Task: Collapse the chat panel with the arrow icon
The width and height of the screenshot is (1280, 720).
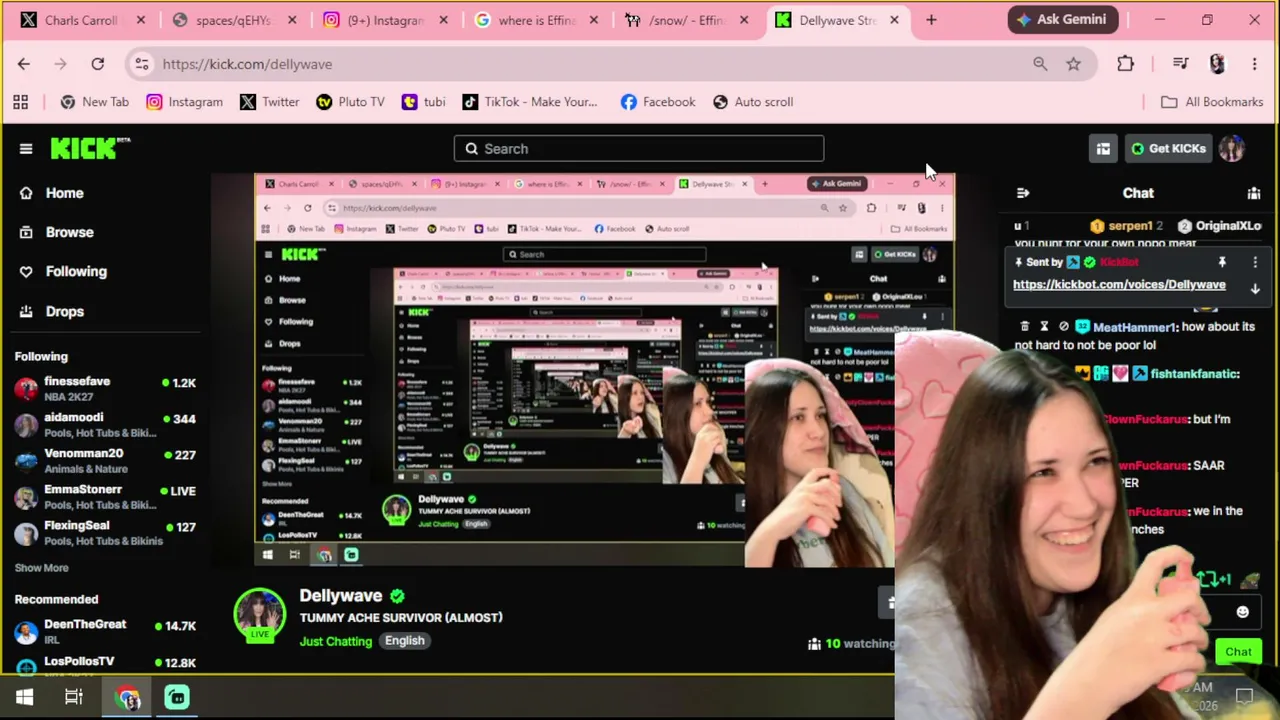Action: [1023, 193]
